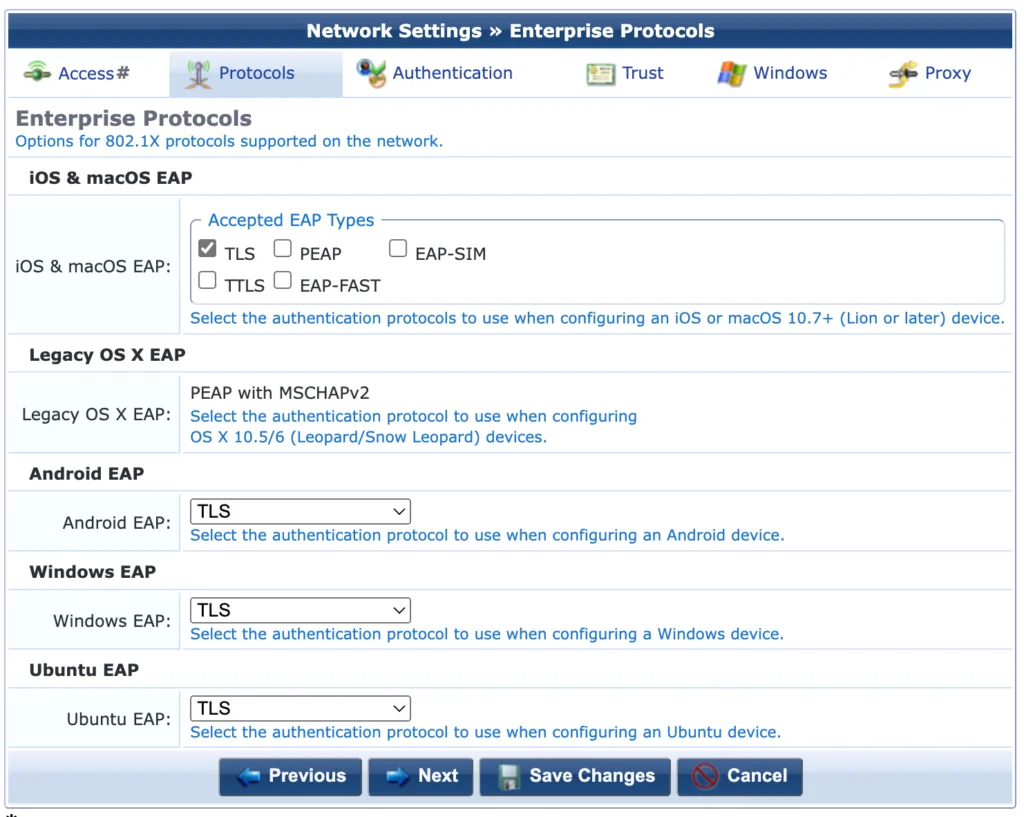Open the Windows EAP protocol dropdown
The height and width of the screenshot is (817, 1024).
point(300,609)
